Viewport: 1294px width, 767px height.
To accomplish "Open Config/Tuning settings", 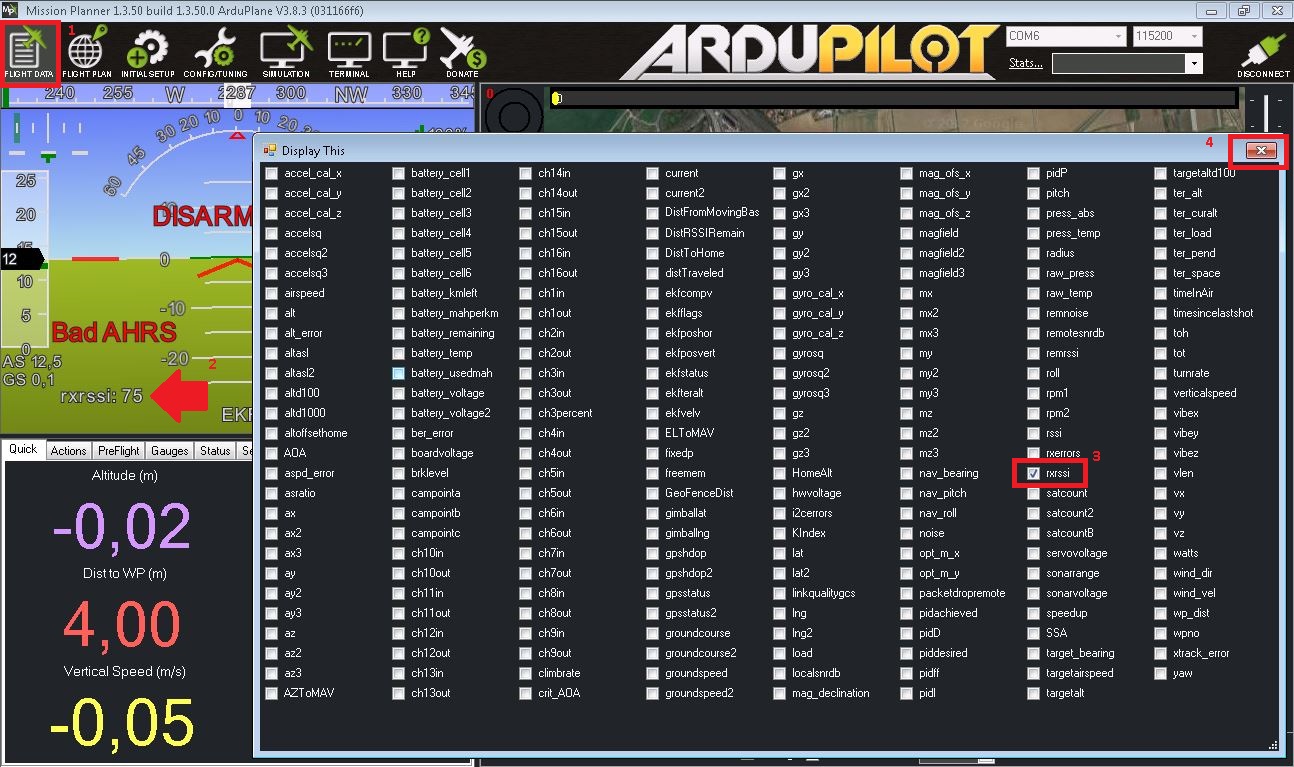I will coord(214,52).
